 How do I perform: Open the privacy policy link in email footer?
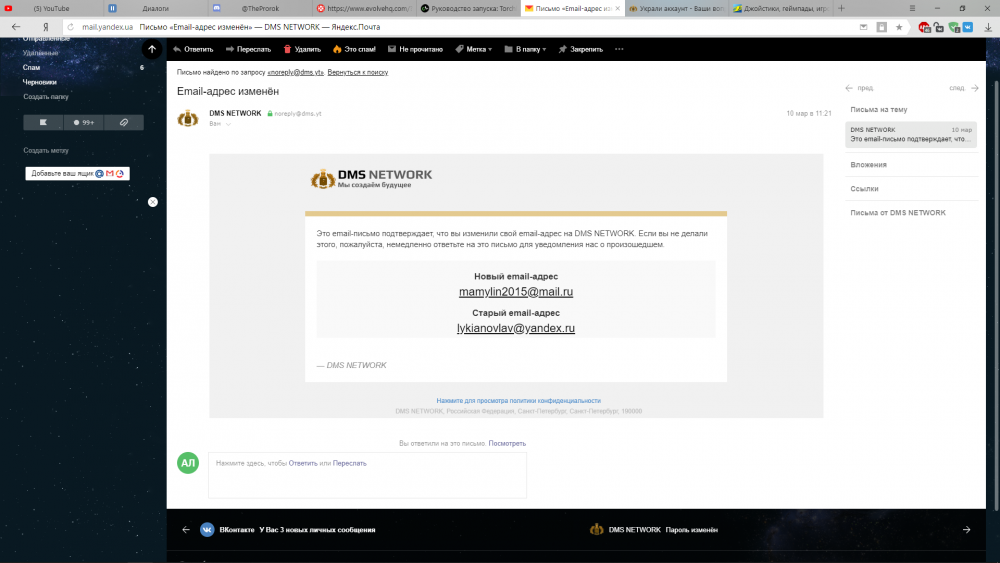tap(518, 400)
